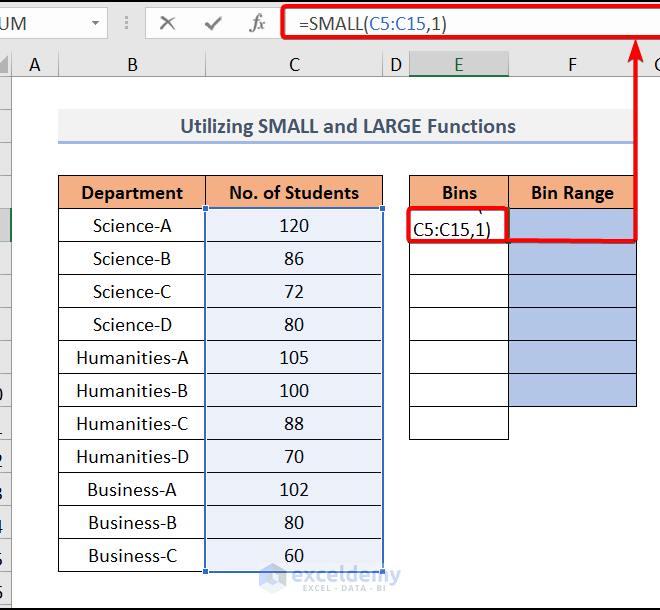The image size is (660, 610).
Task: Click the Cancel (X) formula bar icon
Action: [x=168, y=23]
